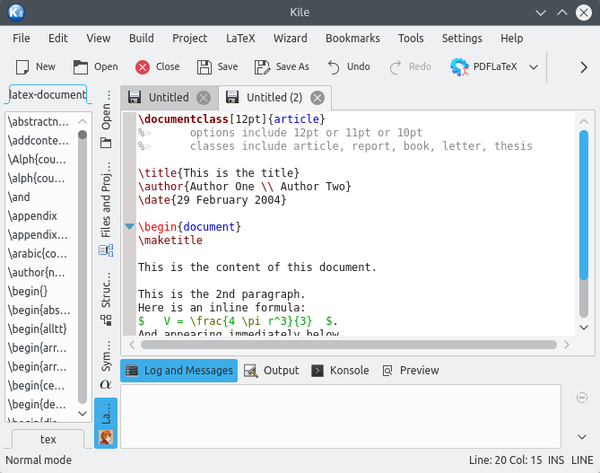Screen dimensions: 600x473
Task: Close the Untitled (2) tab
Action: [317, 98]
